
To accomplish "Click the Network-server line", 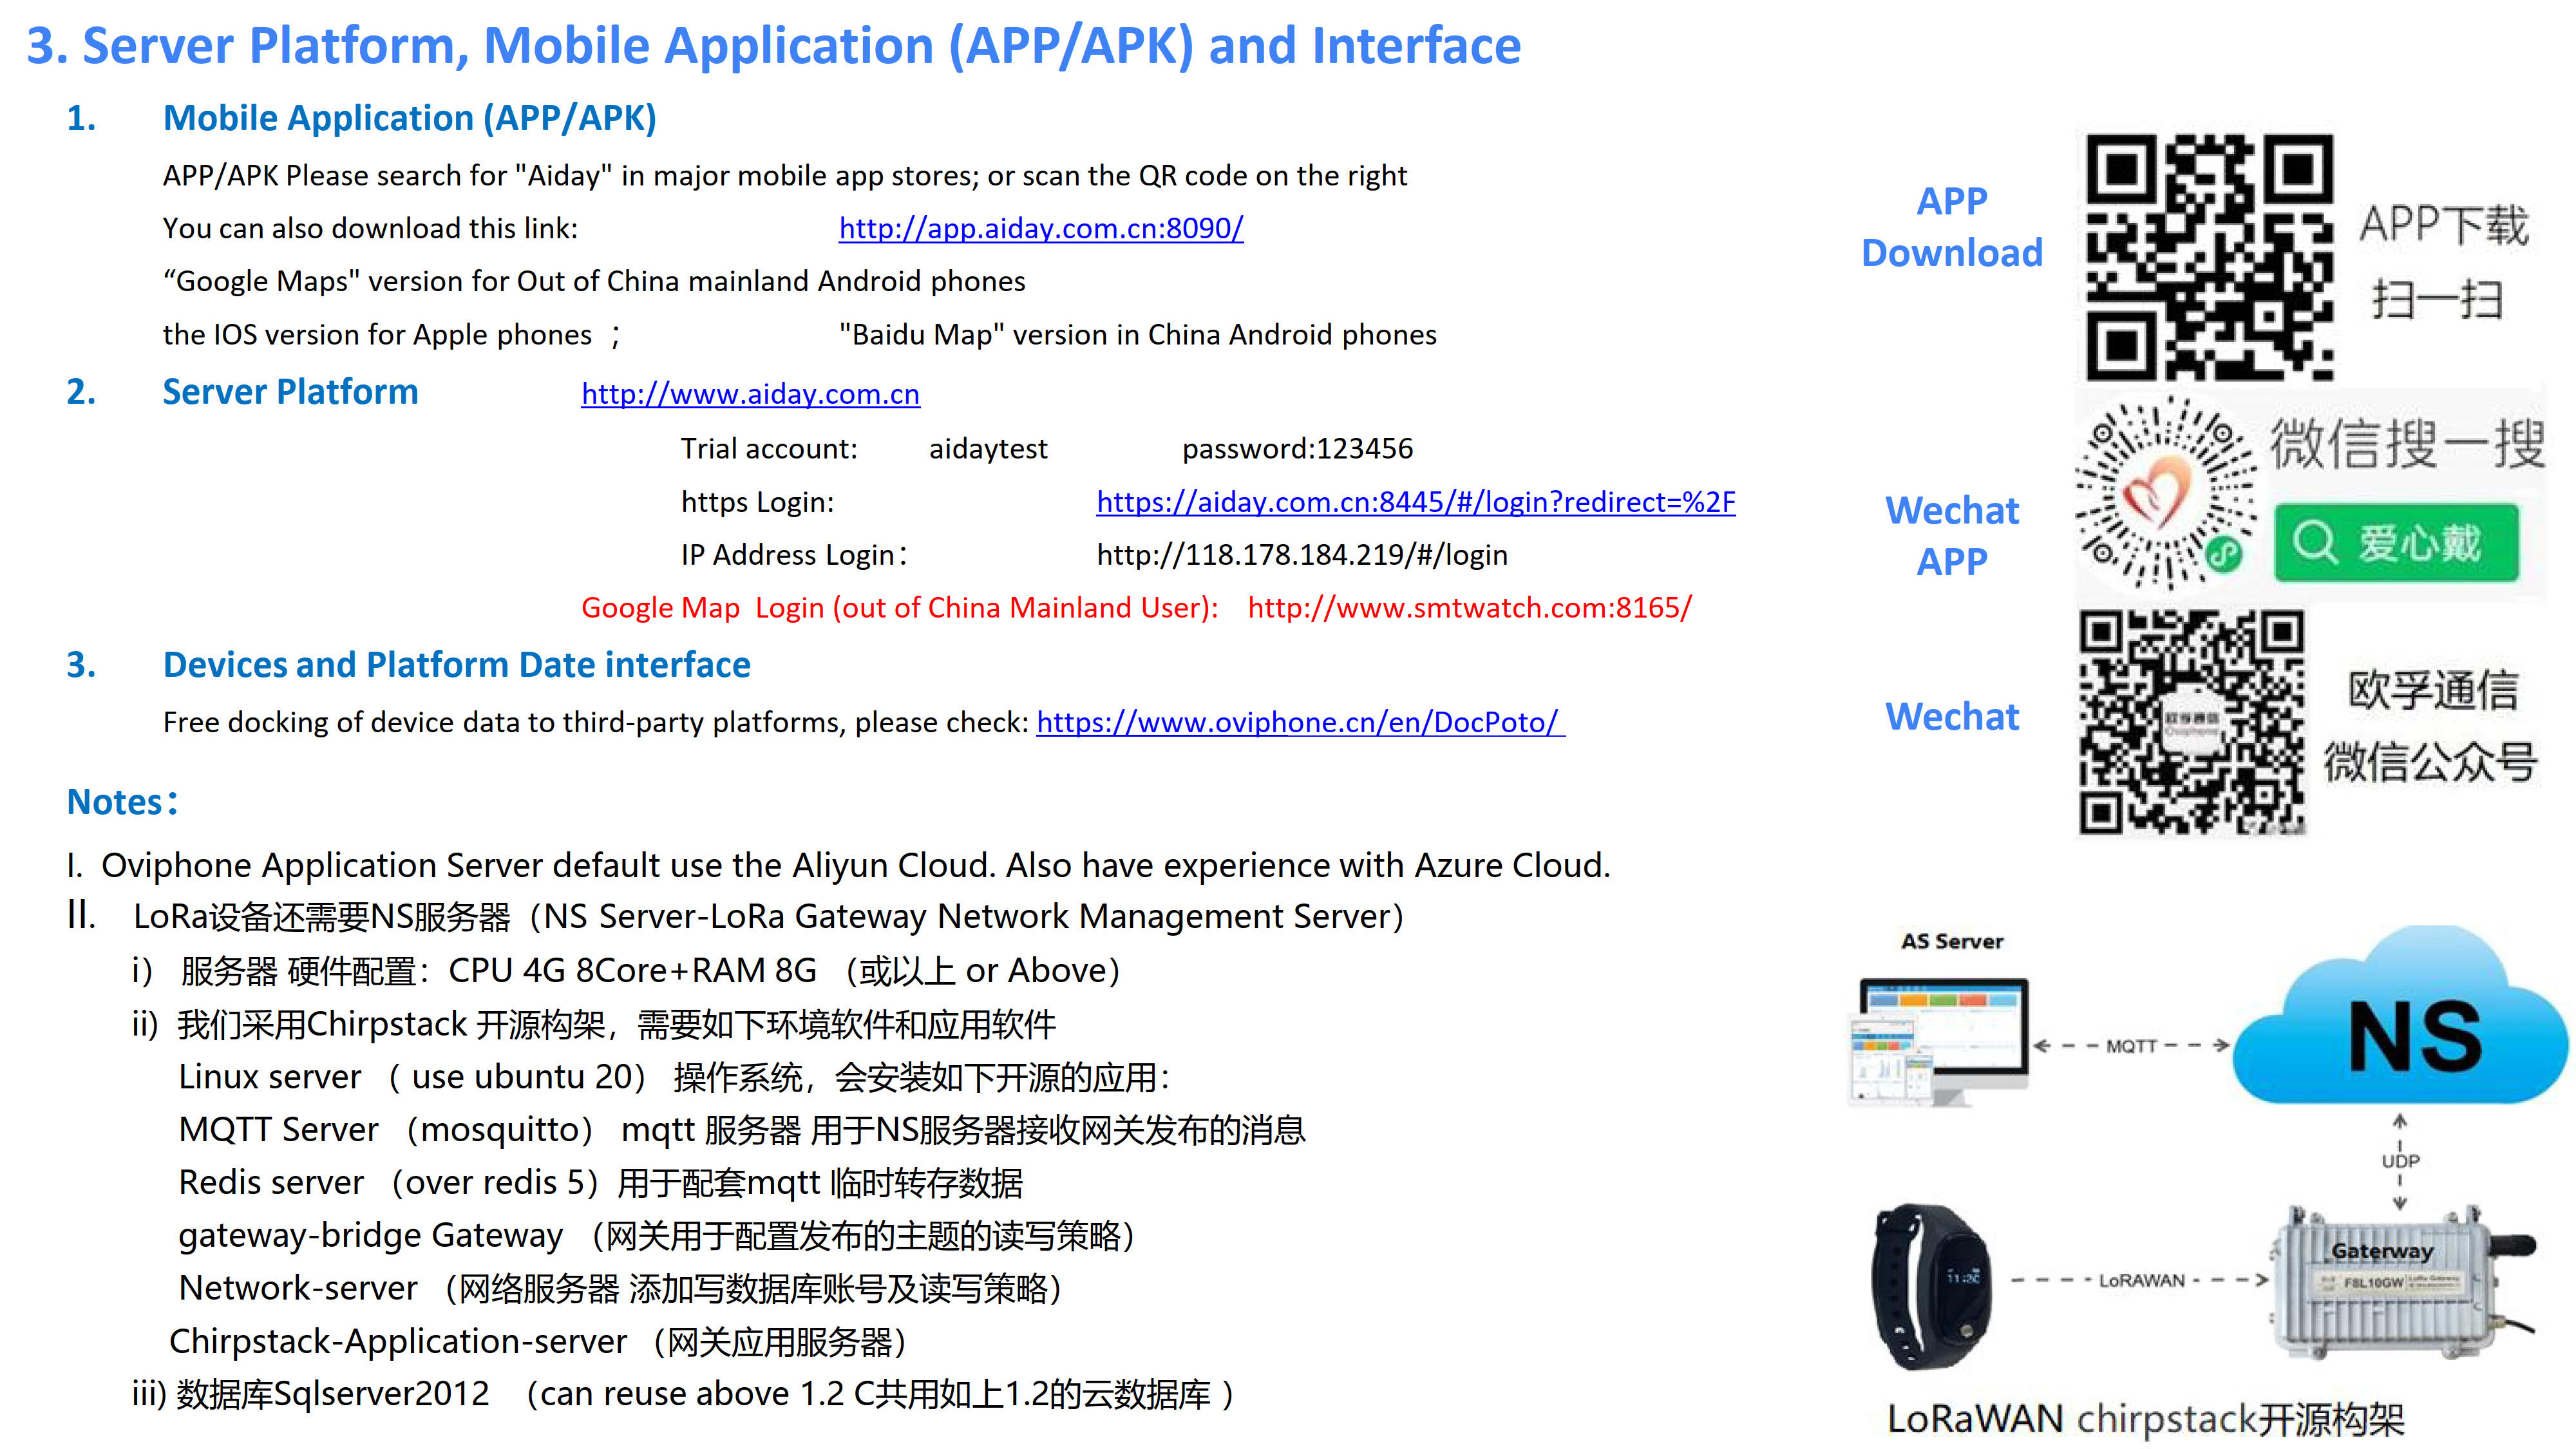I will pyautogui.click(x=620, y=1289).
